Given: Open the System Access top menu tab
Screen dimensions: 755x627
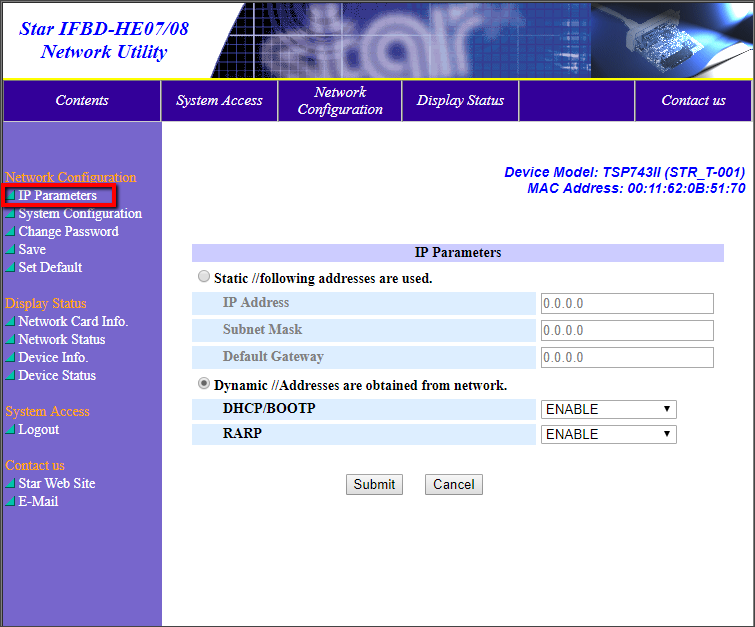Looking at the screenshot, I should pos(219,101).
